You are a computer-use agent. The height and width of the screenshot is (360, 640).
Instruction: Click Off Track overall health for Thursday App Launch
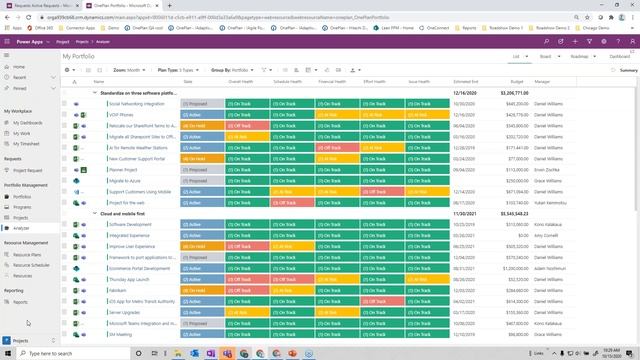click(x=247, y=280)
